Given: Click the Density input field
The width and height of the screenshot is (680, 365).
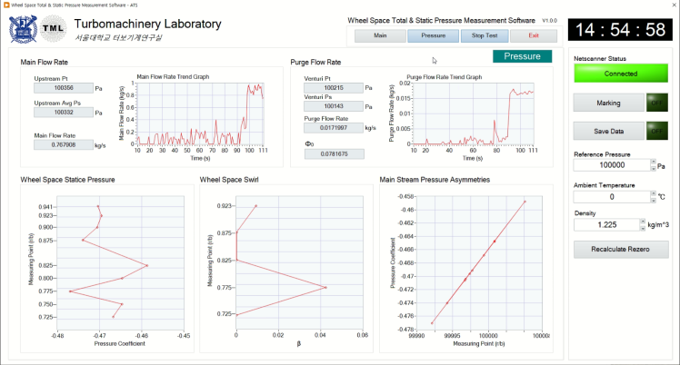Looking at the screenshot, I should click(x=607, y=225).
